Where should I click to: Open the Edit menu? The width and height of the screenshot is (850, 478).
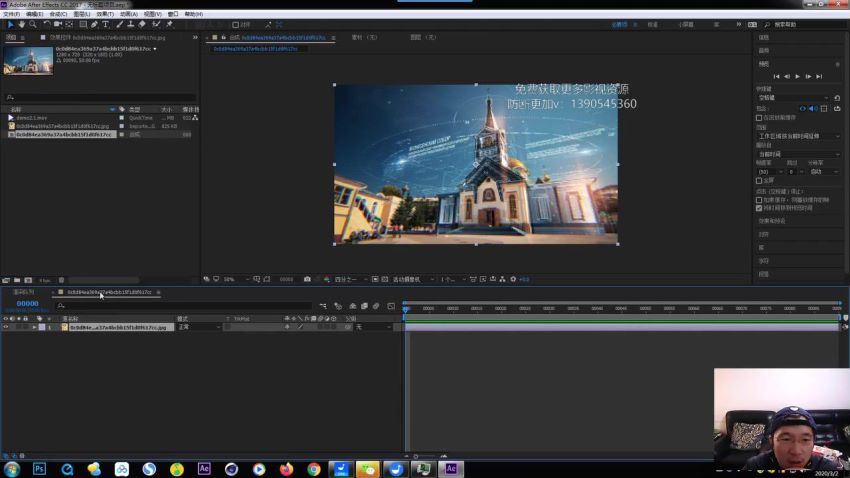point(34,14)
